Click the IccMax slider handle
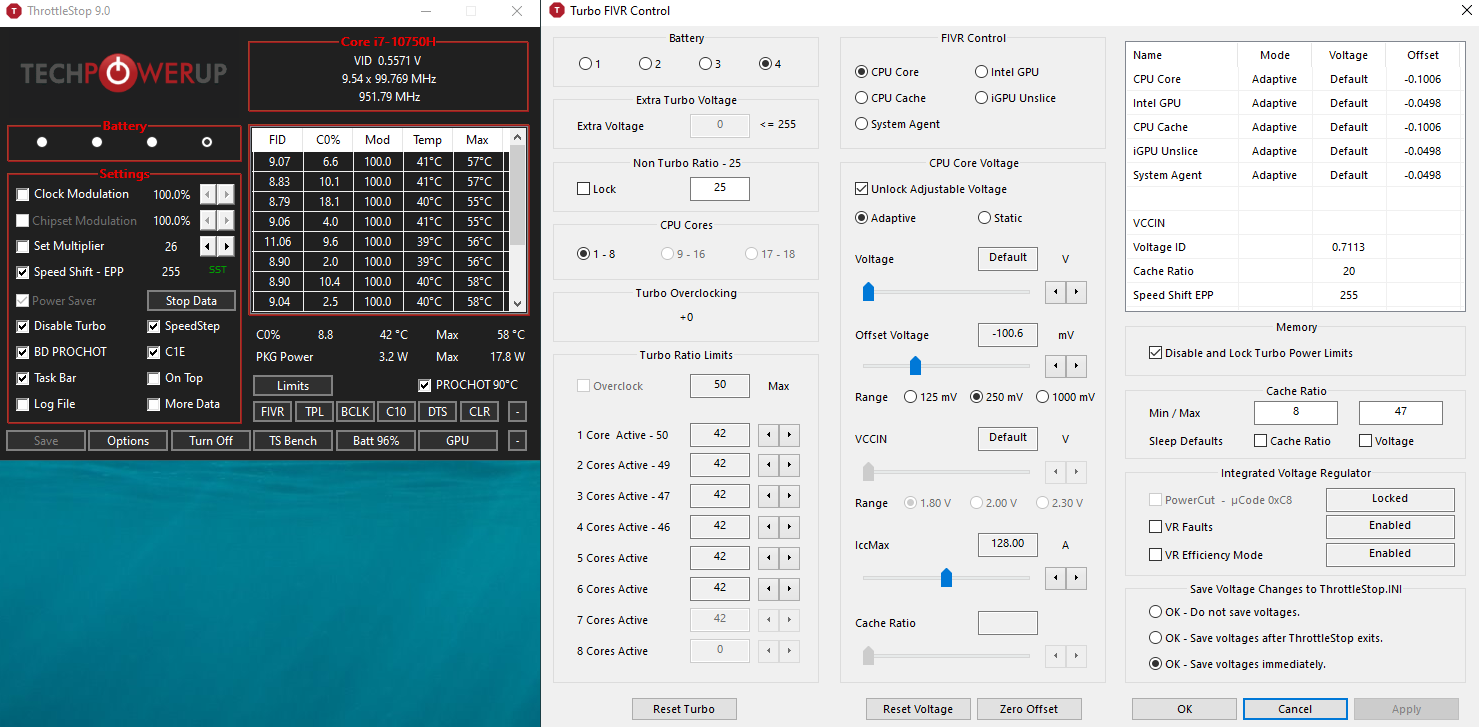The image size is (1479, 727). coord(946,578)
